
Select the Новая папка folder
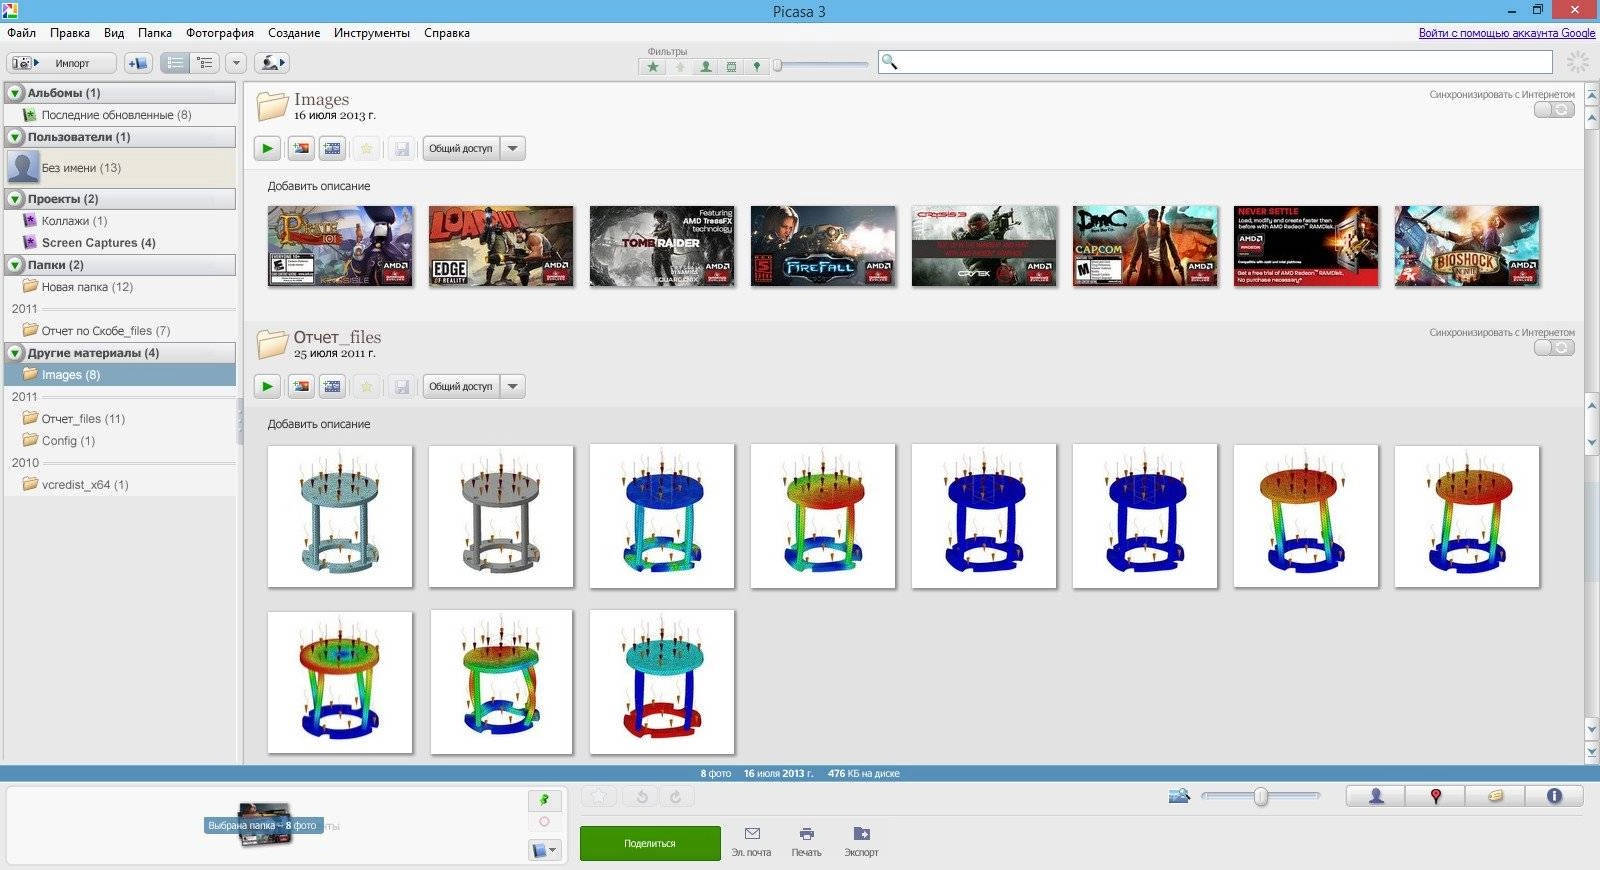120,287
